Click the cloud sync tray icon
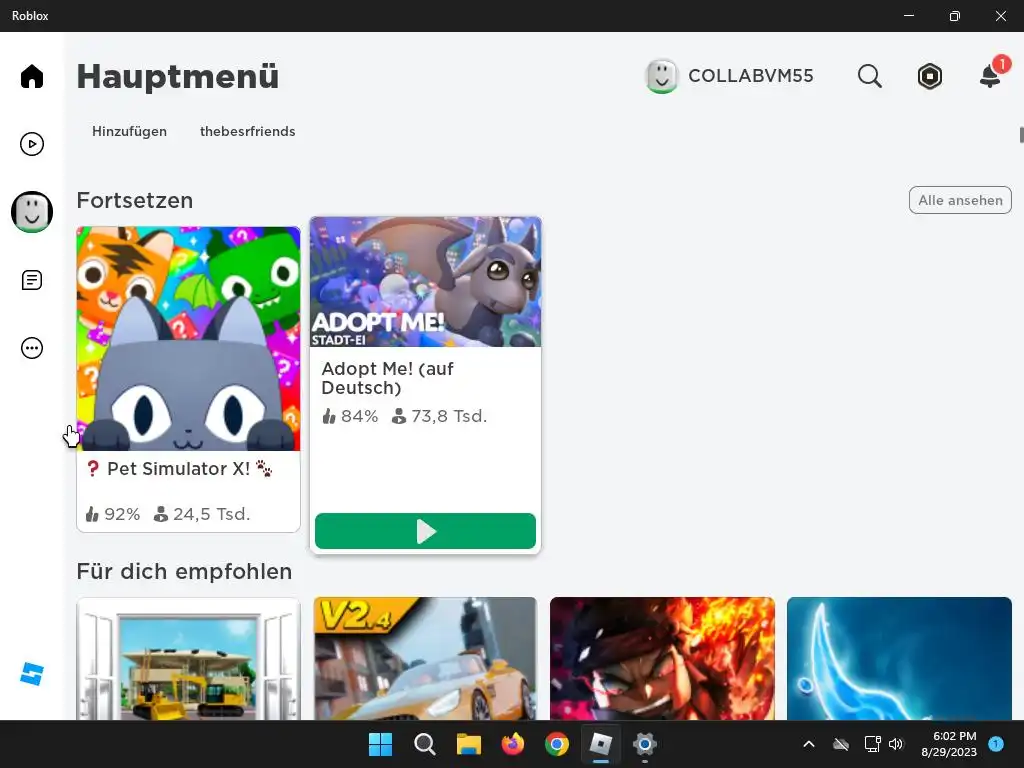 tap(841, 744)
